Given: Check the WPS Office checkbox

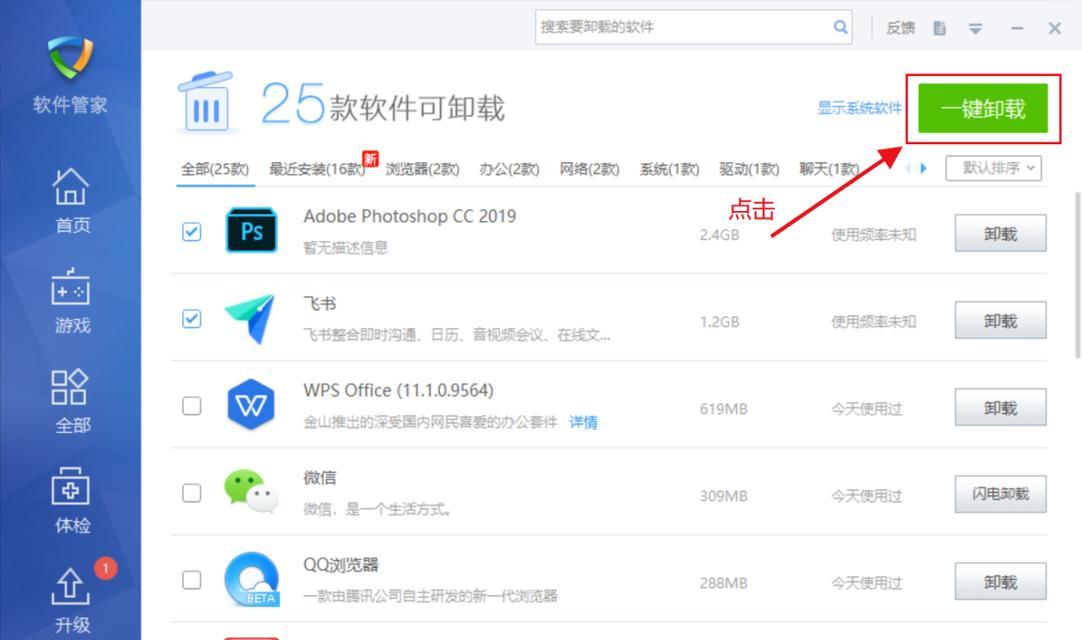Looking at the screenshot, I should [192, 406].
